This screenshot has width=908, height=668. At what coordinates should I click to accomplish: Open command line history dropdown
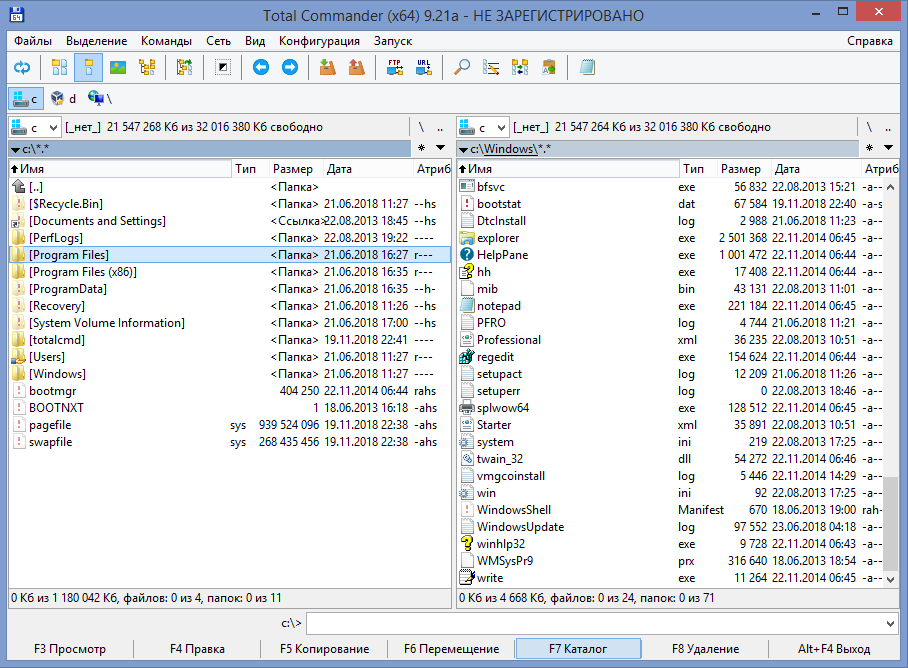point(890,623)
